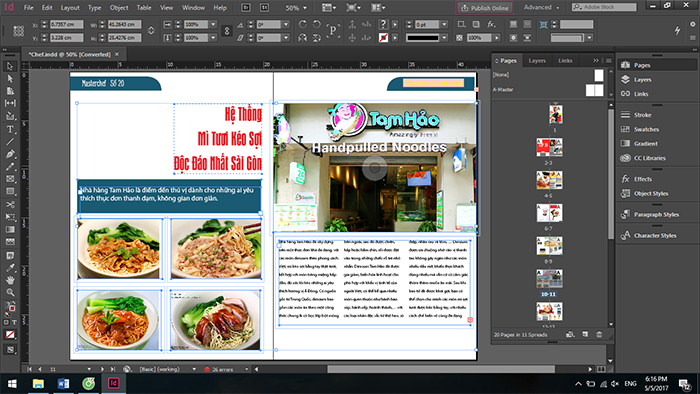The image size is (700, 394).
Task: Select the Eyedropper tool
Action: [x=10, y=268]
